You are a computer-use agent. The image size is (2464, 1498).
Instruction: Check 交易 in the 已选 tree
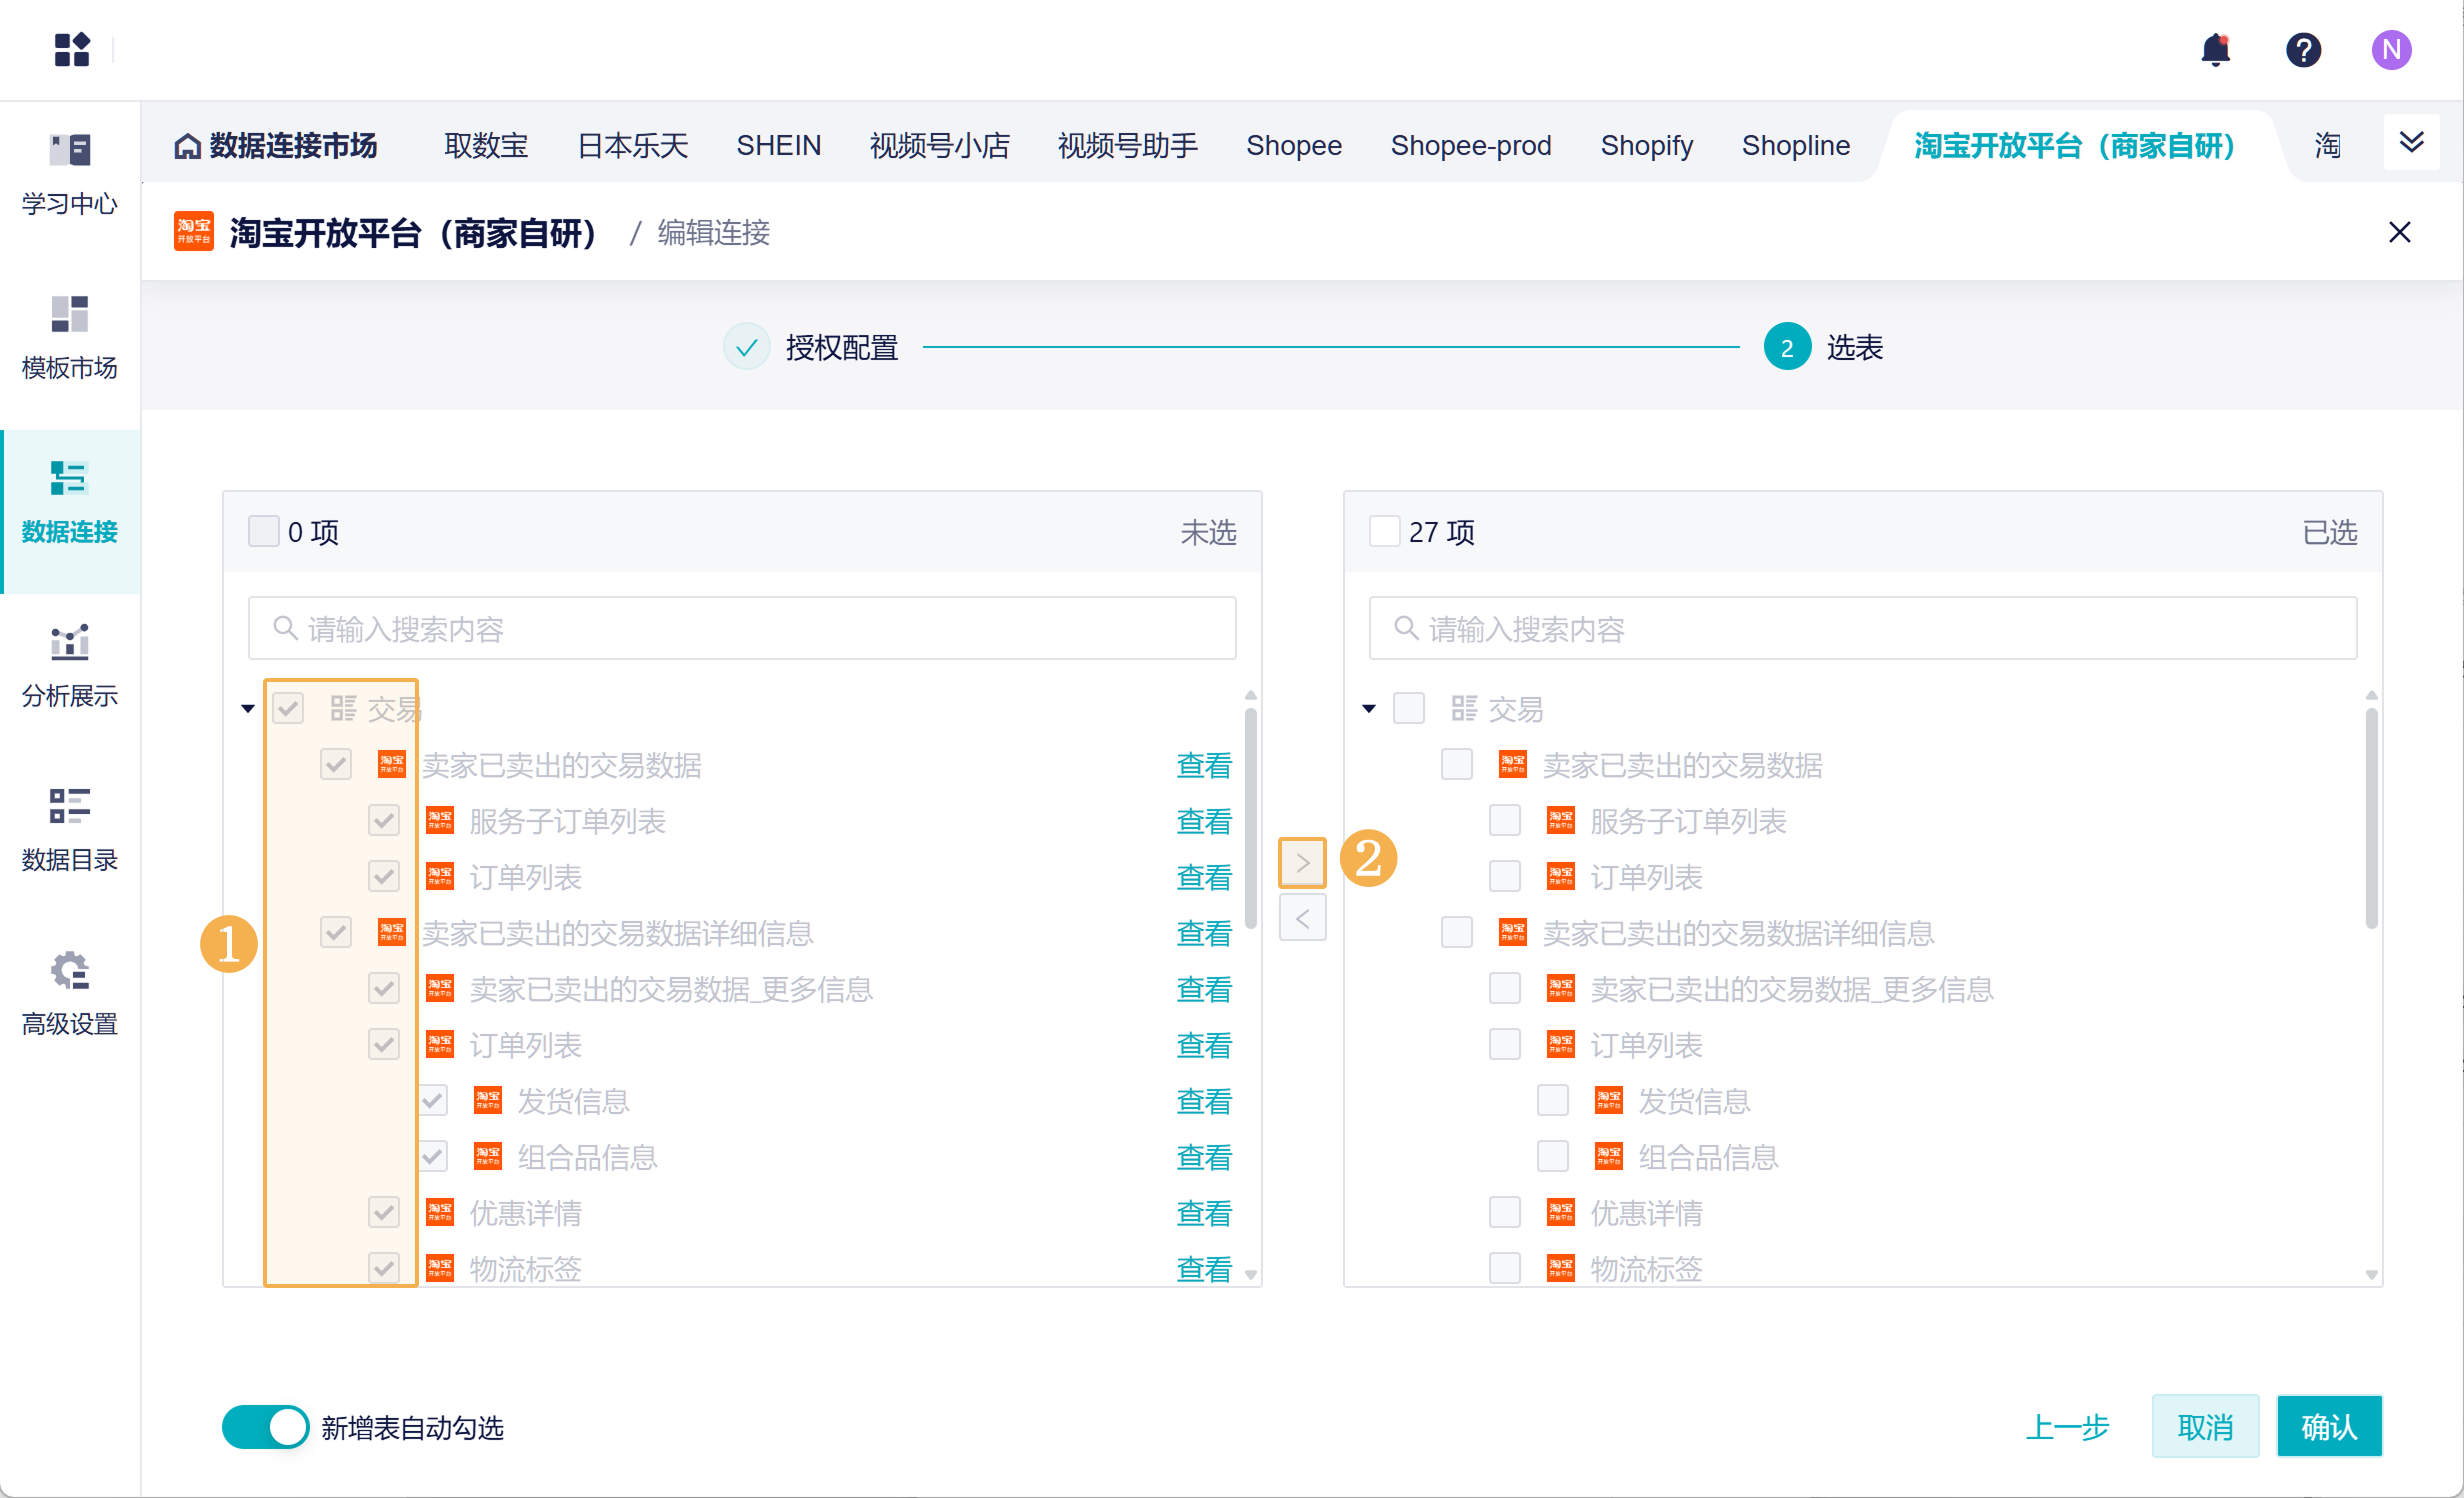(x=1409, y=709)
